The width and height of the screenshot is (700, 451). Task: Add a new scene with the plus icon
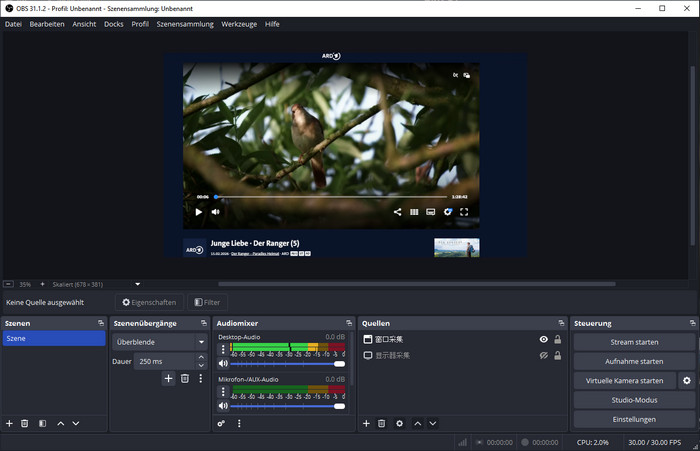10,423
